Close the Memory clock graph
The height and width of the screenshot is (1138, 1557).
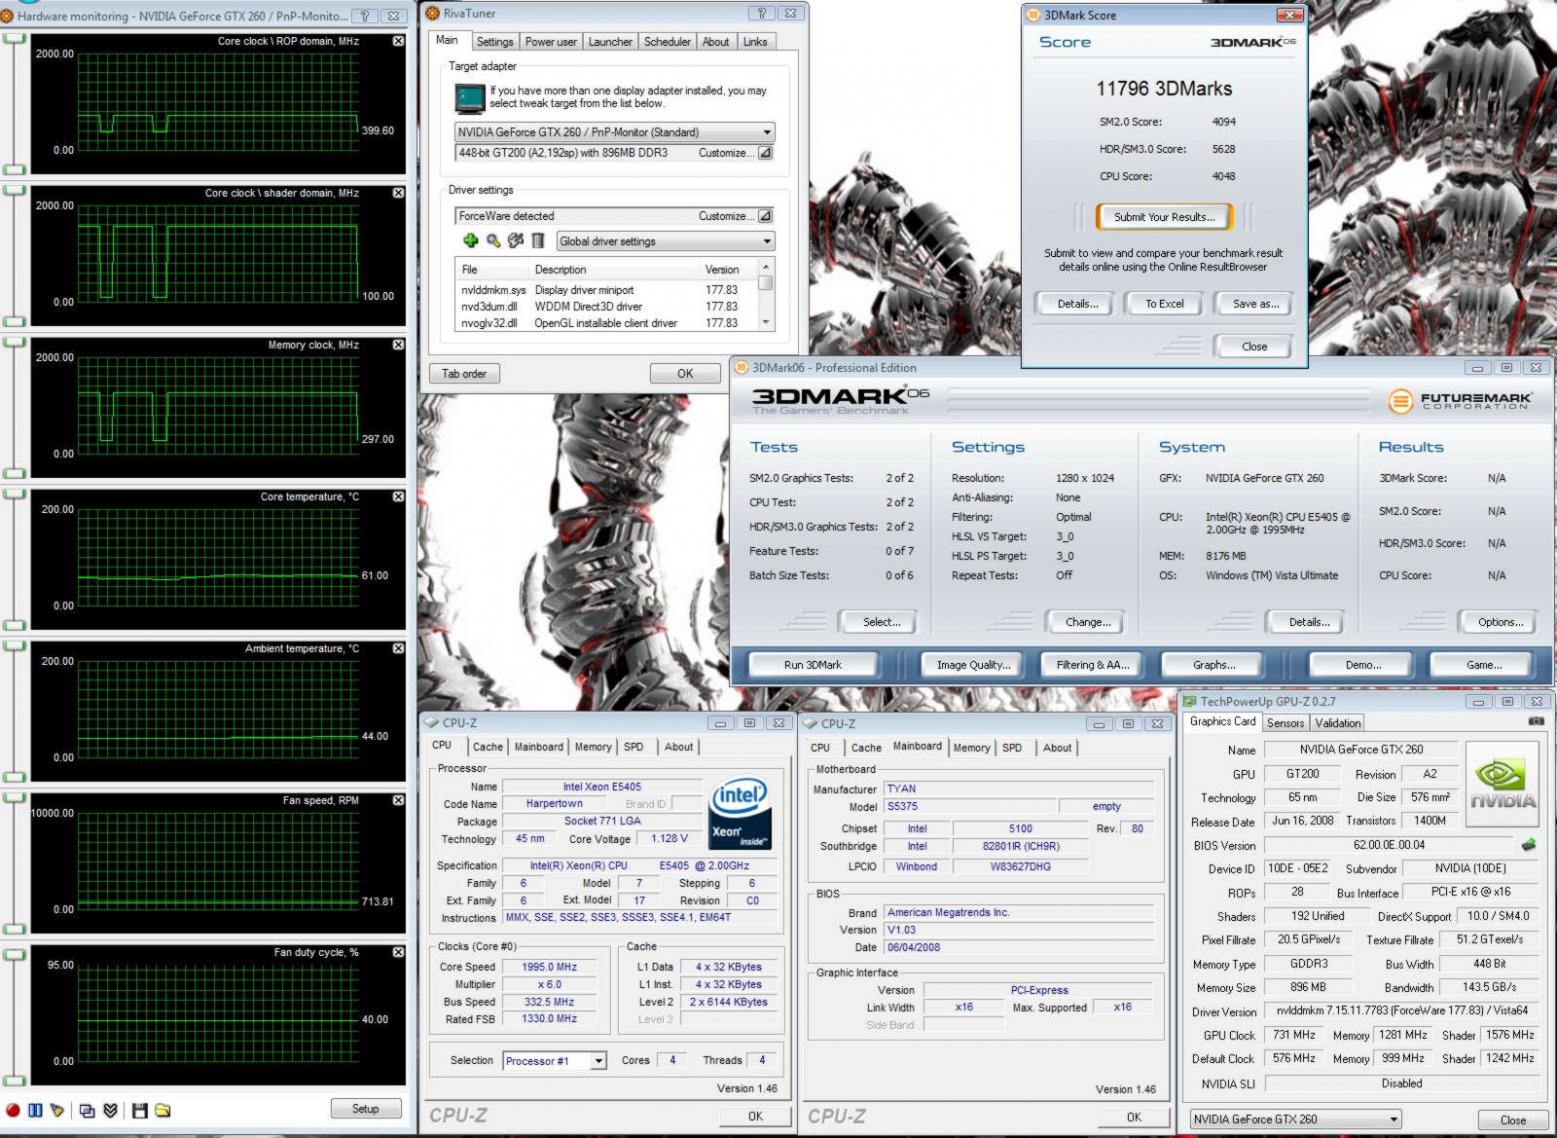click(x=398, y=345)
